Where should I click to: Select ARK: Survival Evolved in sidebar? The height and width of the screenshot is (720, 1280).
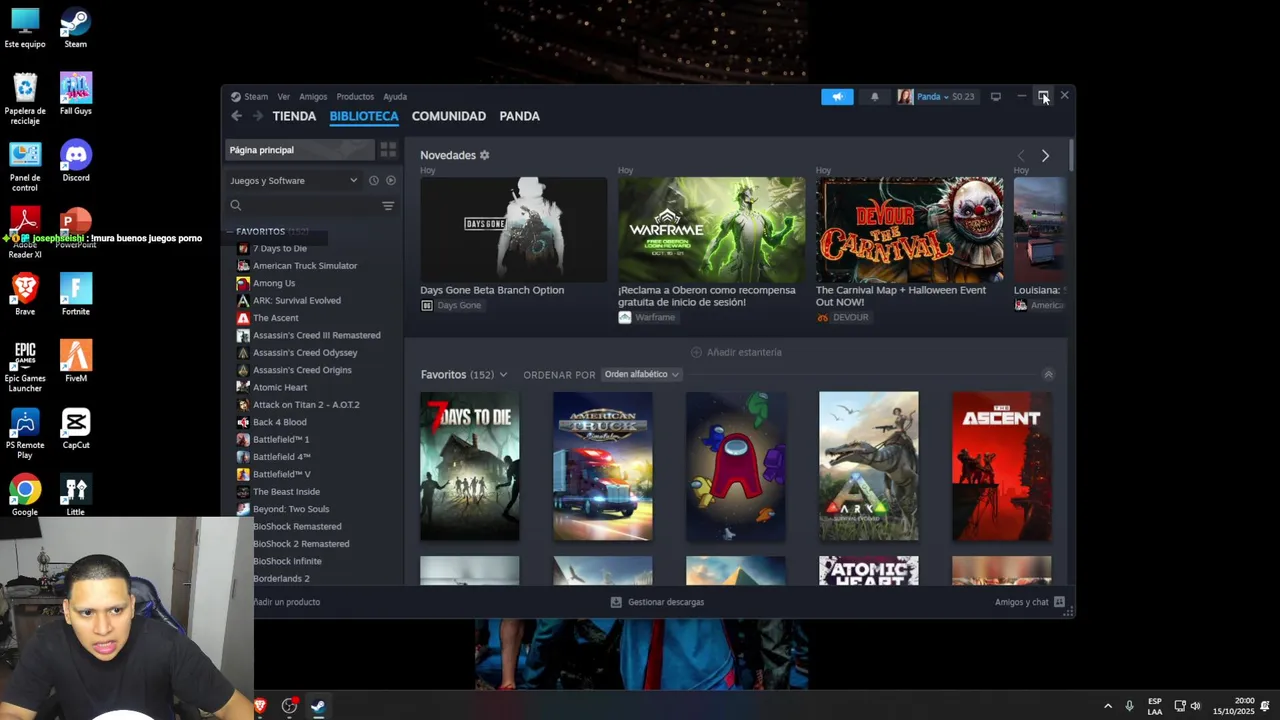[297, 301]
